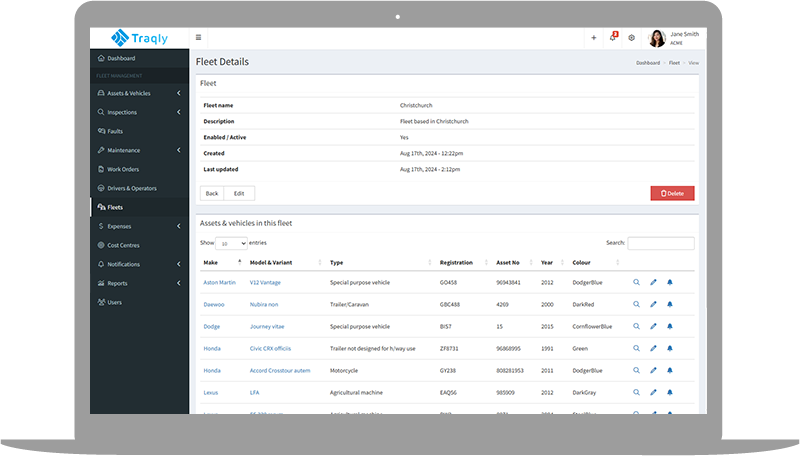Edit pencil for Honda Accord Crosstour row

coord(653,370)
